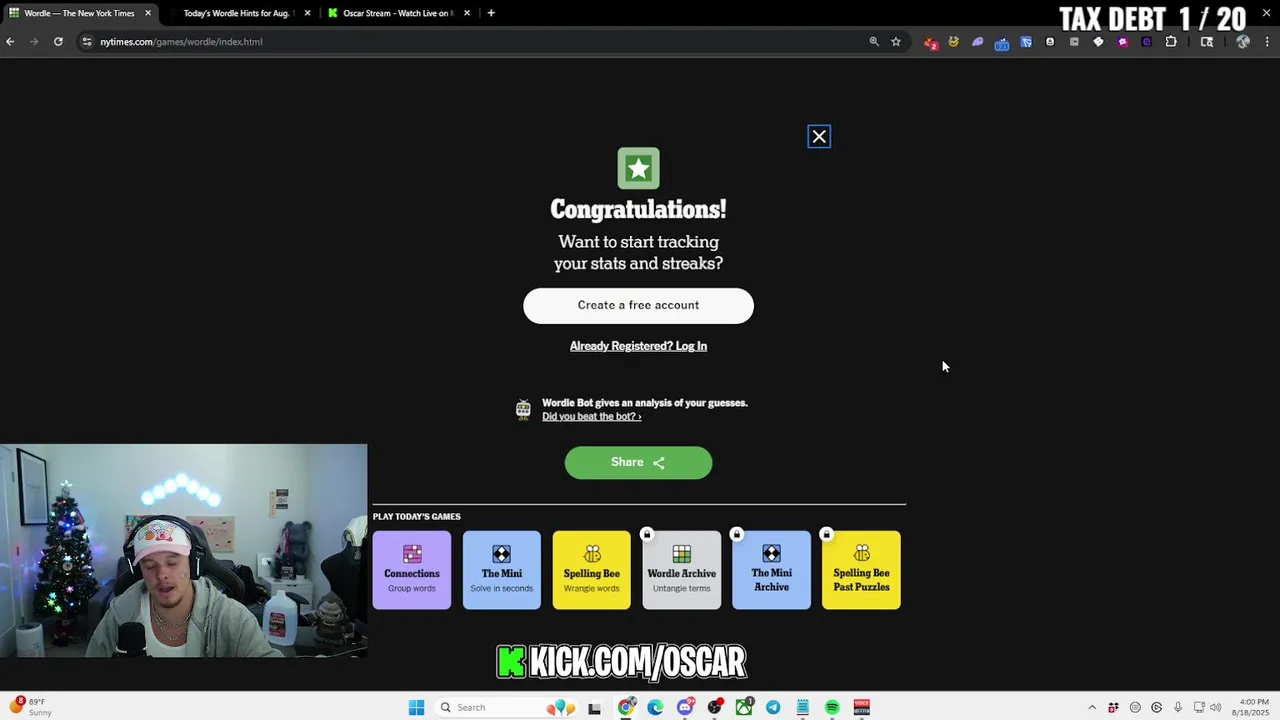This screenshot has height=720, width=1280.
Task: Open Discord from the taskbar
Action: pos(685,708)
